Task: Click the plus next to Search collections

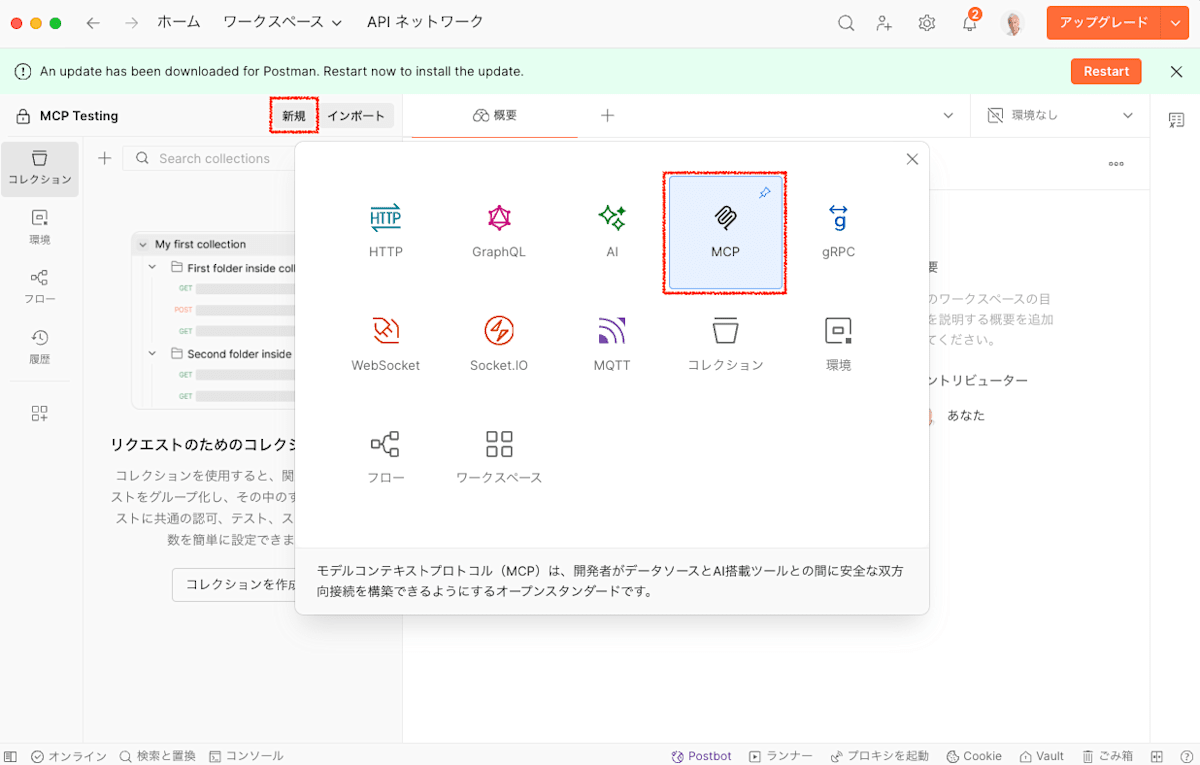Action: [x=104, y=158]
